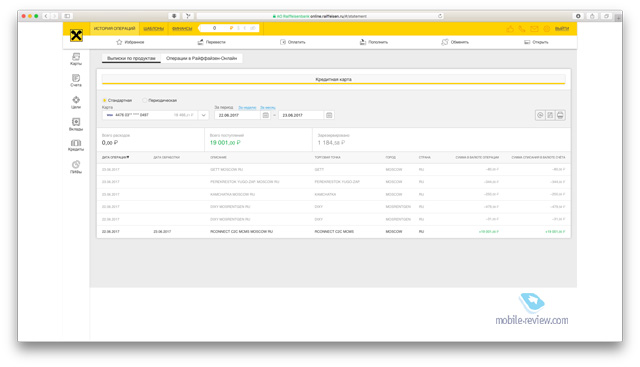Image resolution: width=640 pixels, height=367 pixels.
Task: Go to Цели in the sidebar
Action: click(x=76, y=102)
